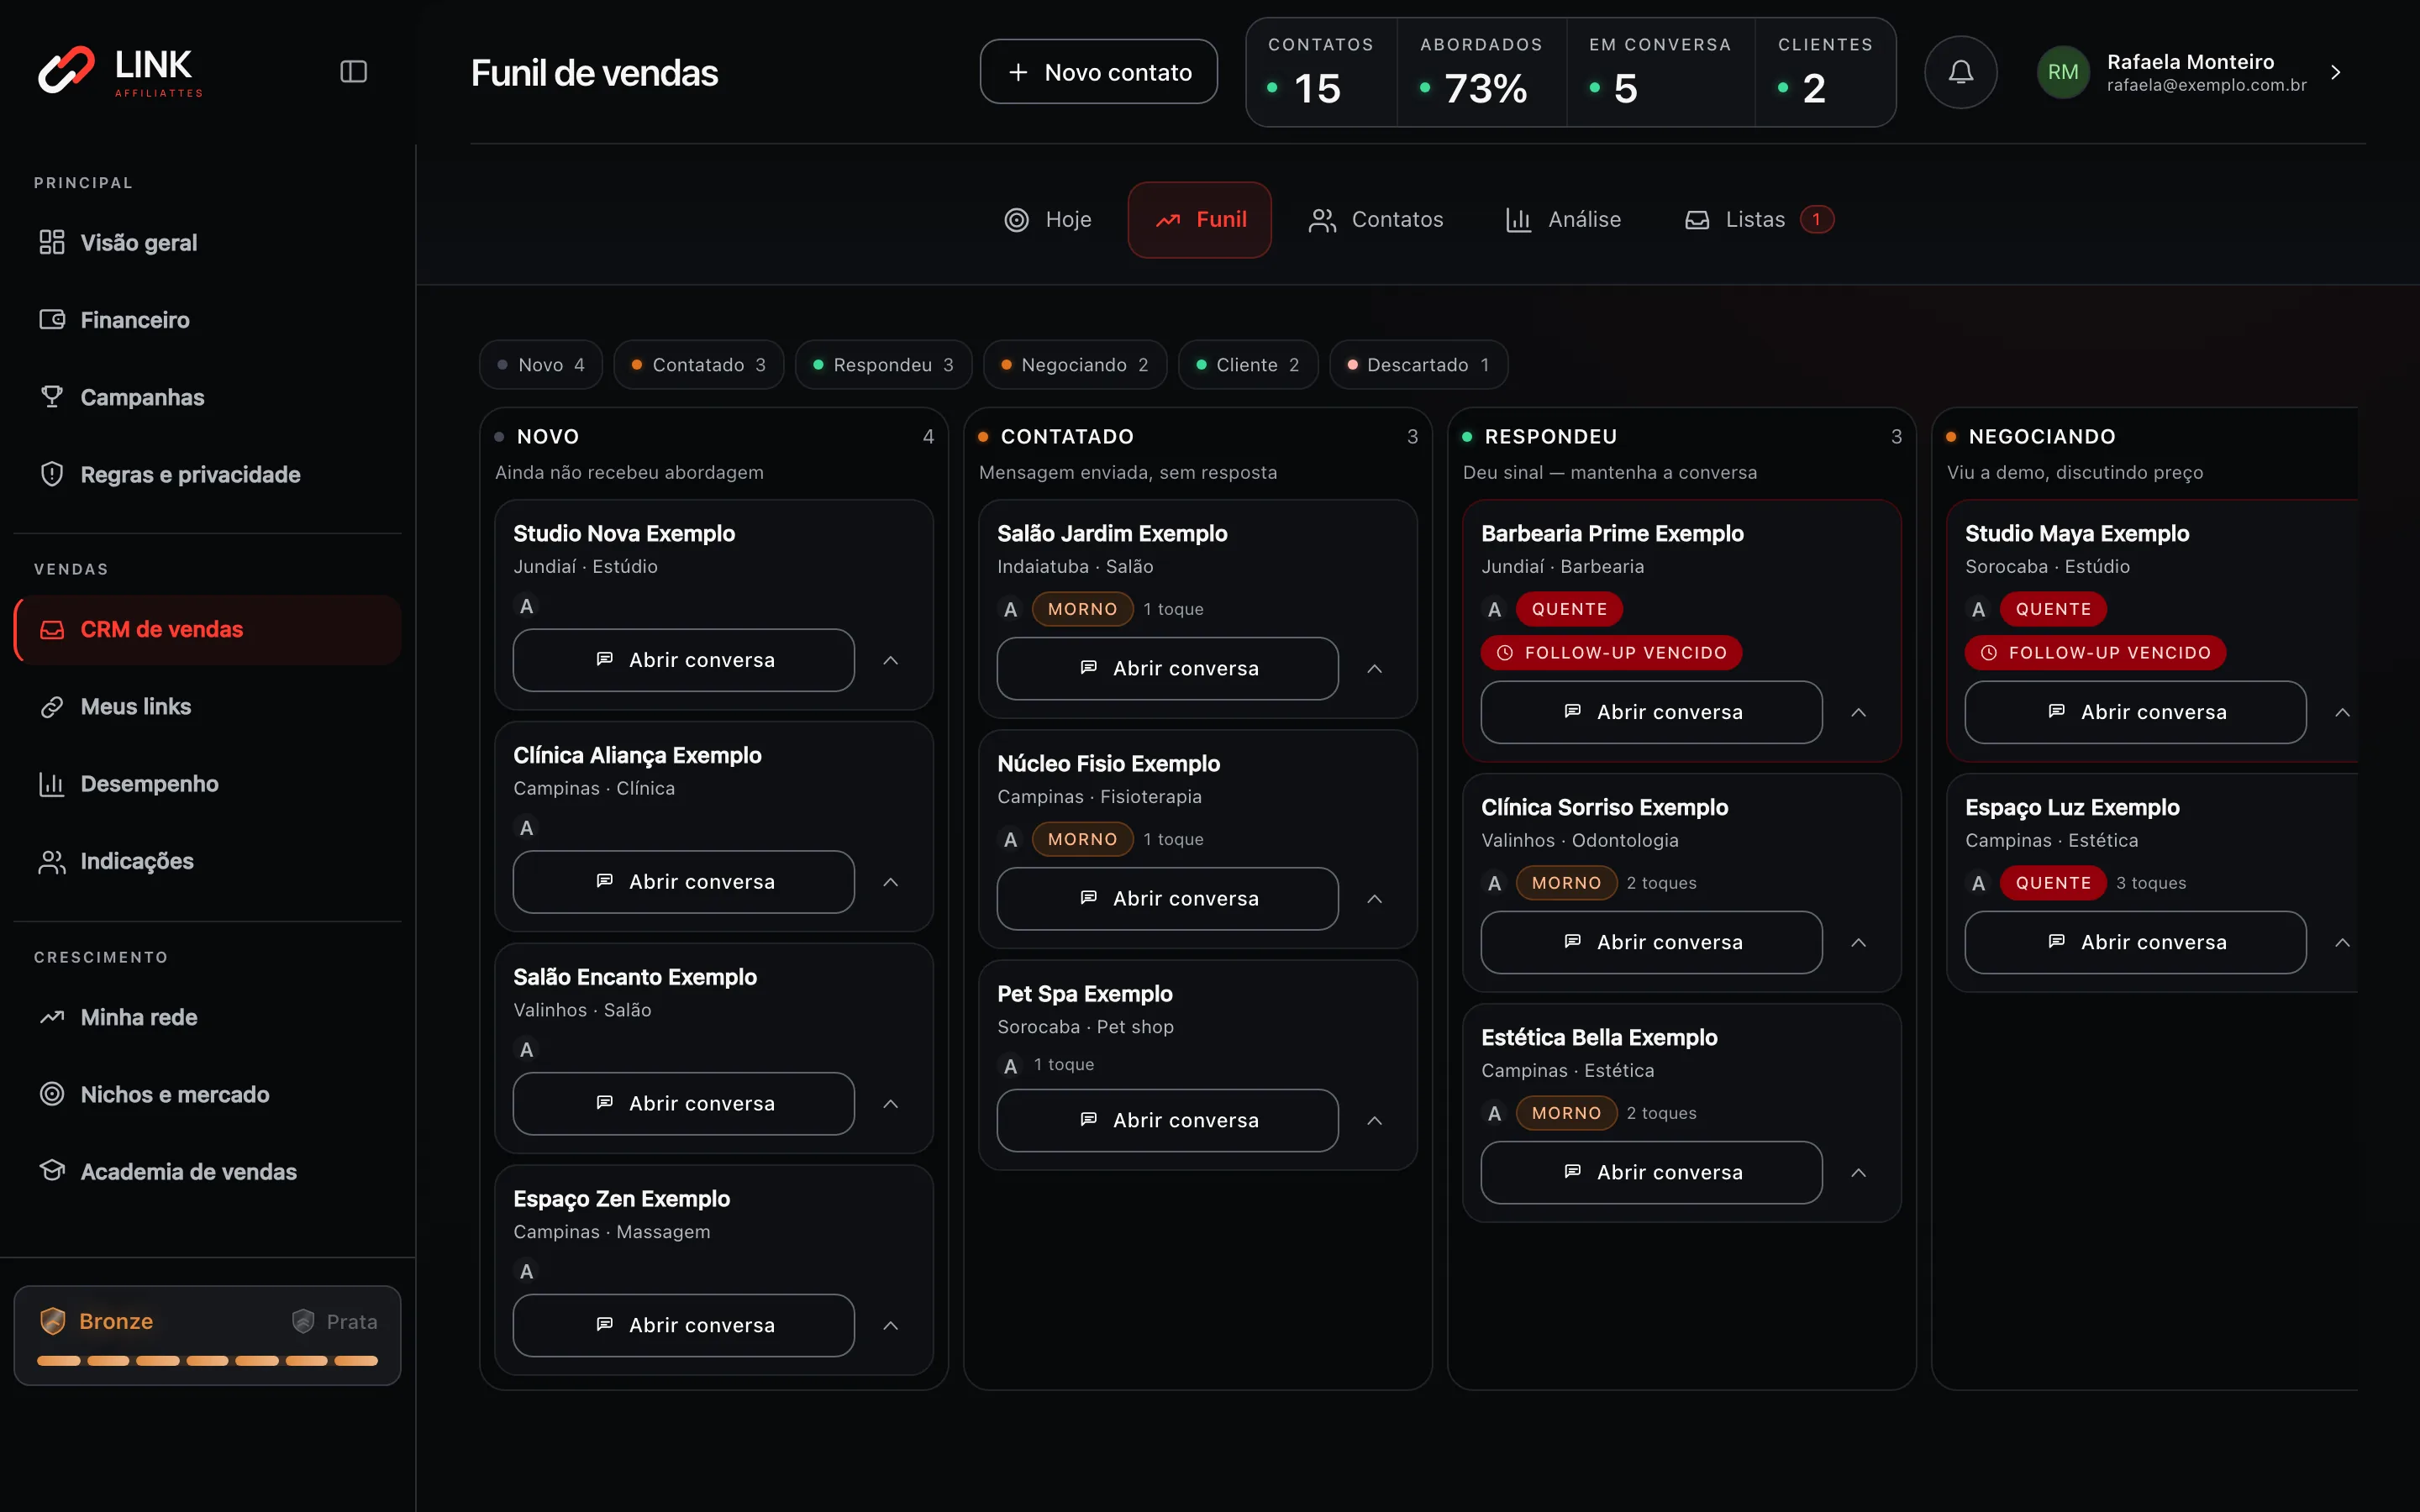Click the plus icon in Novo contato
This screenshot has width=2420, height=1512.
coord(1018,72)
